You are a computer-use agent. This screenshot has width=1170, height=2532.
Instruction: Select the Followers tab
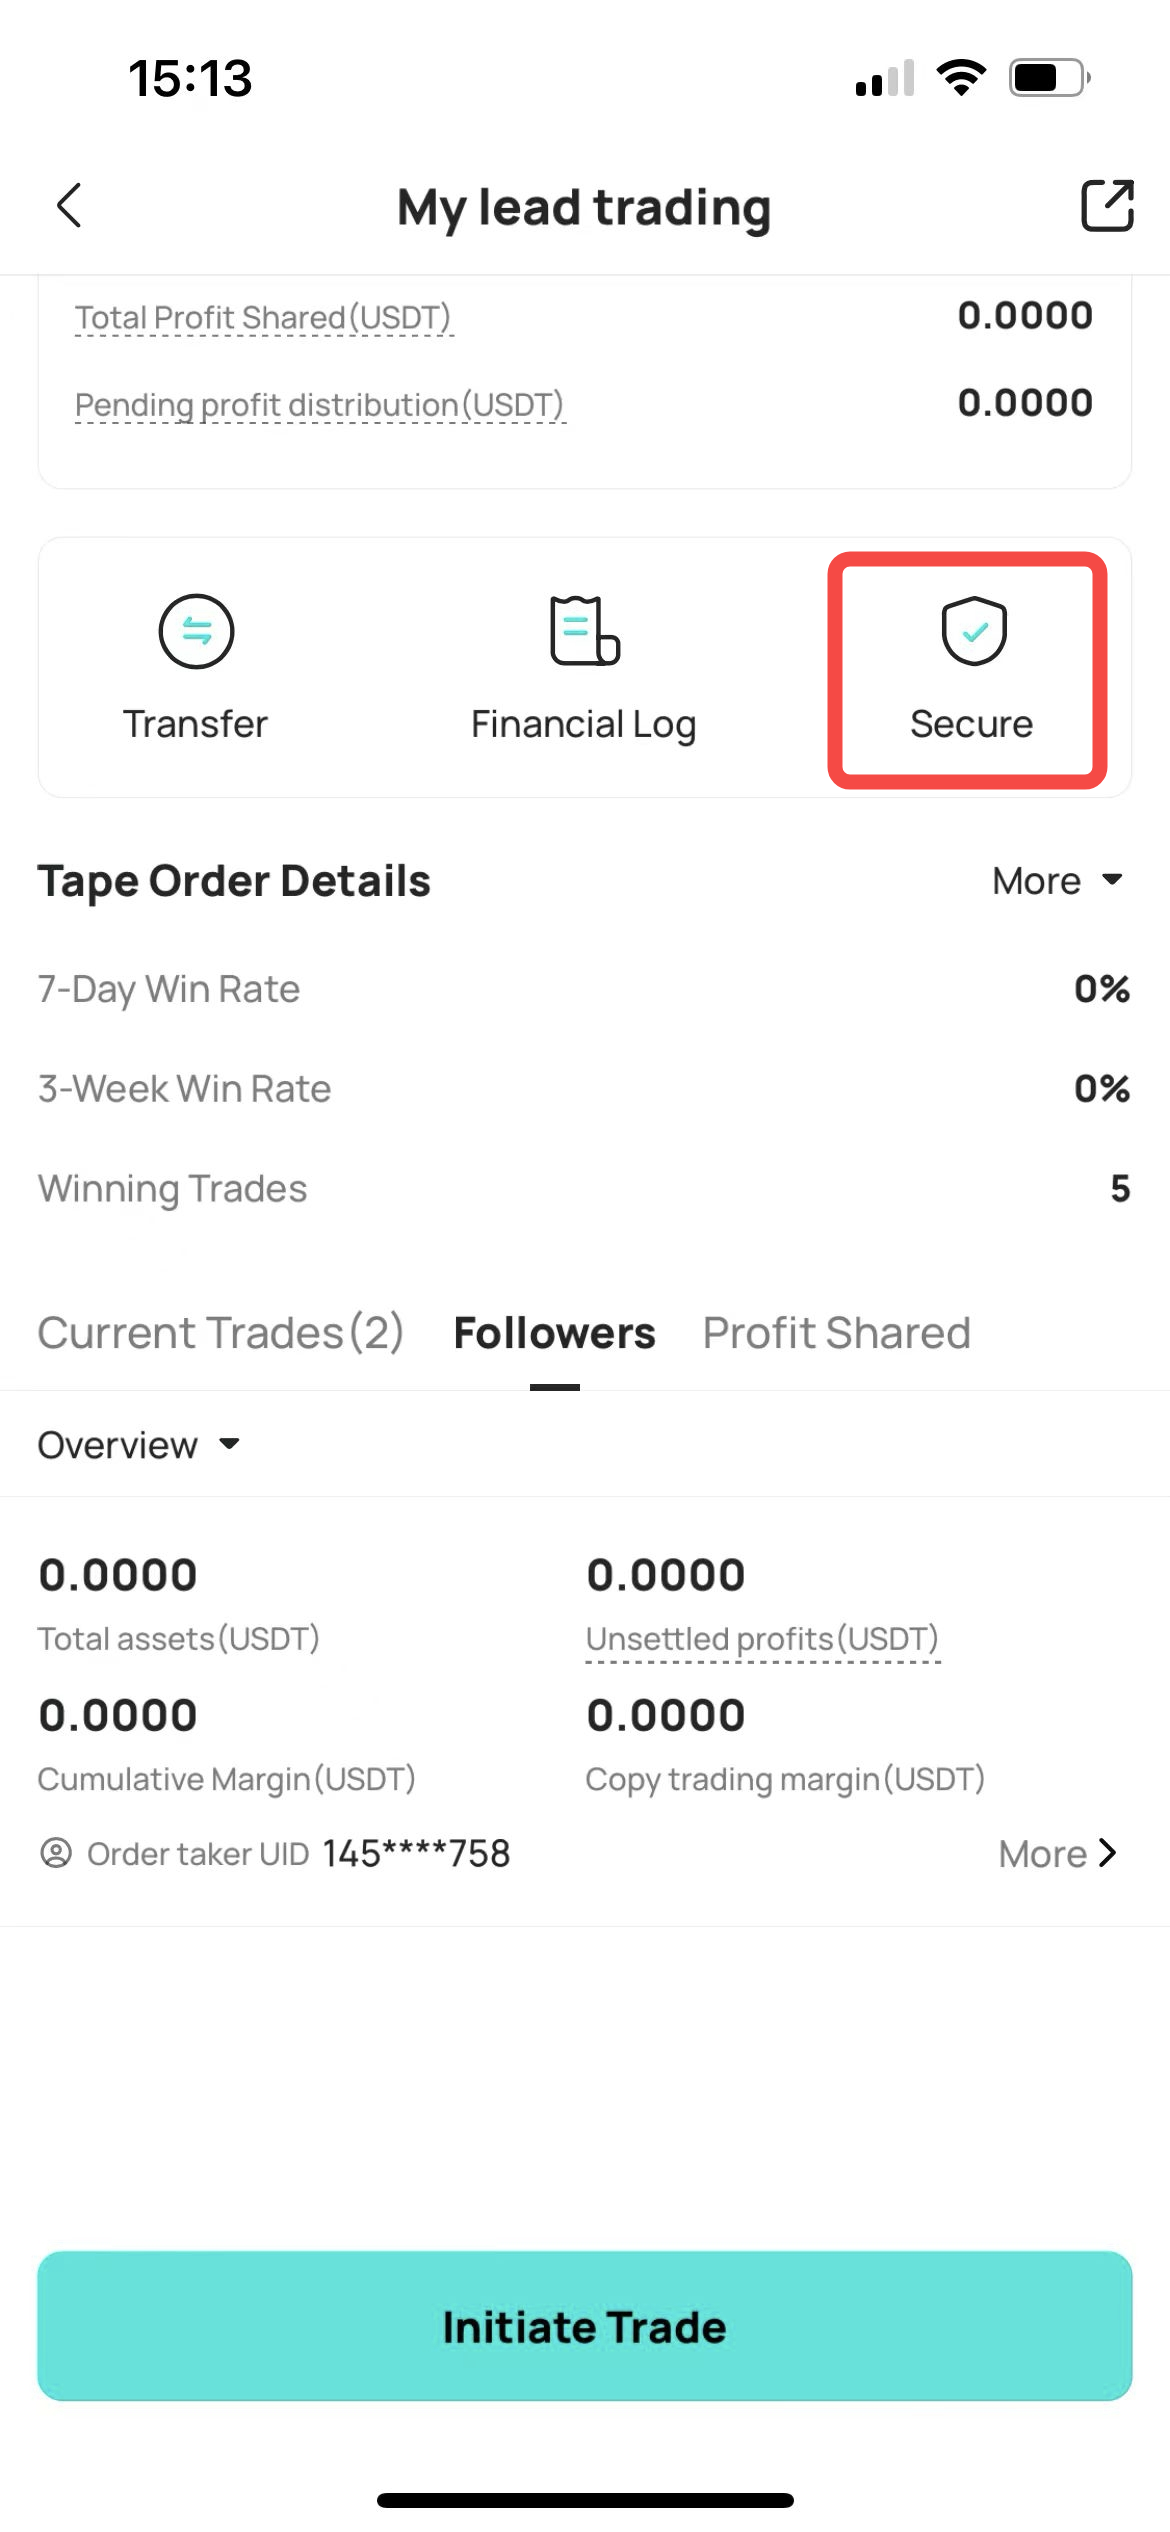[x=554, y=1333]
